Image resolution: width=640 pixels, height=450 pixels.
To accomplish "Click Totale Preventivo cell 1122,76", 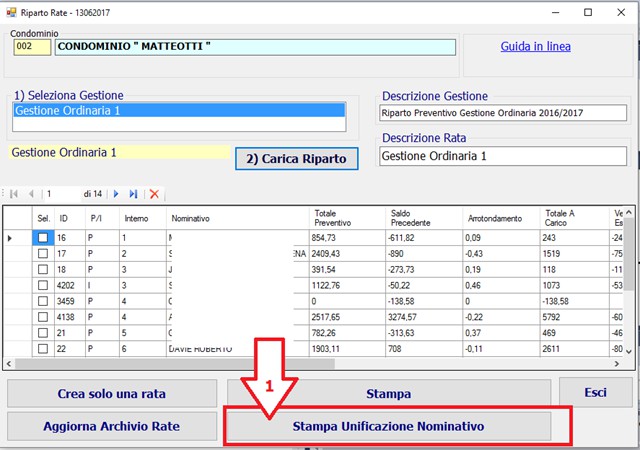I will 347,285.
